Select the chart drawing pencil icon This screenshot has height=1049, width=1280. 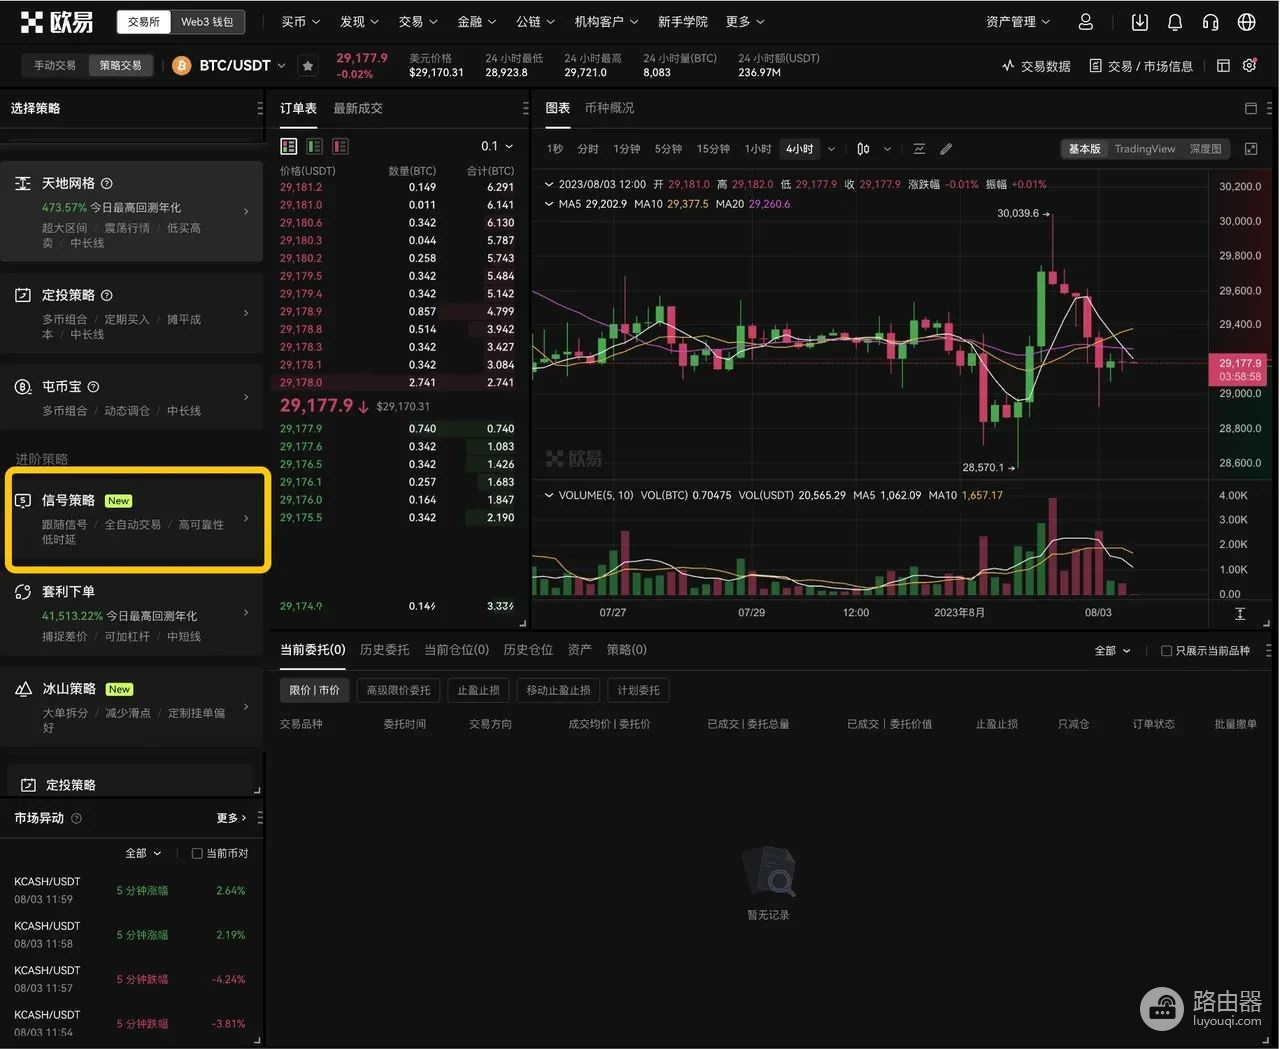pos(946,149)
